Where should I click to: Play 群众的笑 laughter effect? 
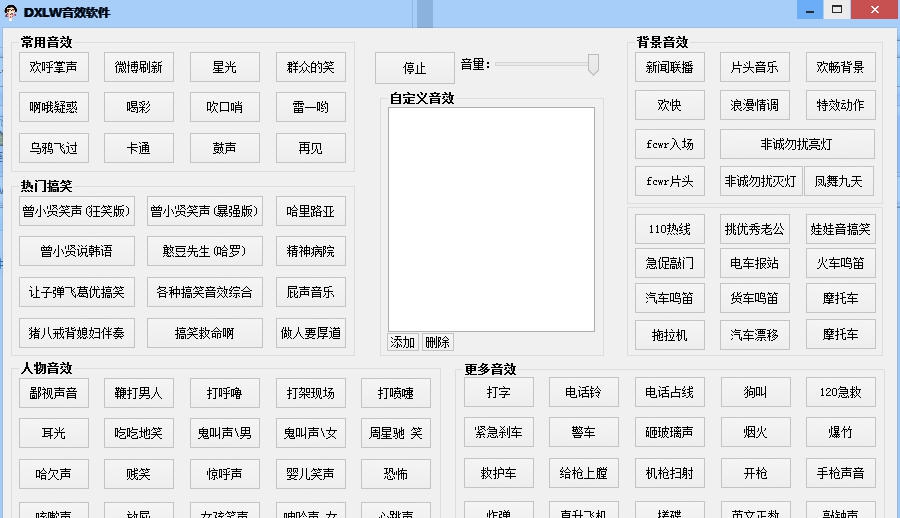click(311, 67)
